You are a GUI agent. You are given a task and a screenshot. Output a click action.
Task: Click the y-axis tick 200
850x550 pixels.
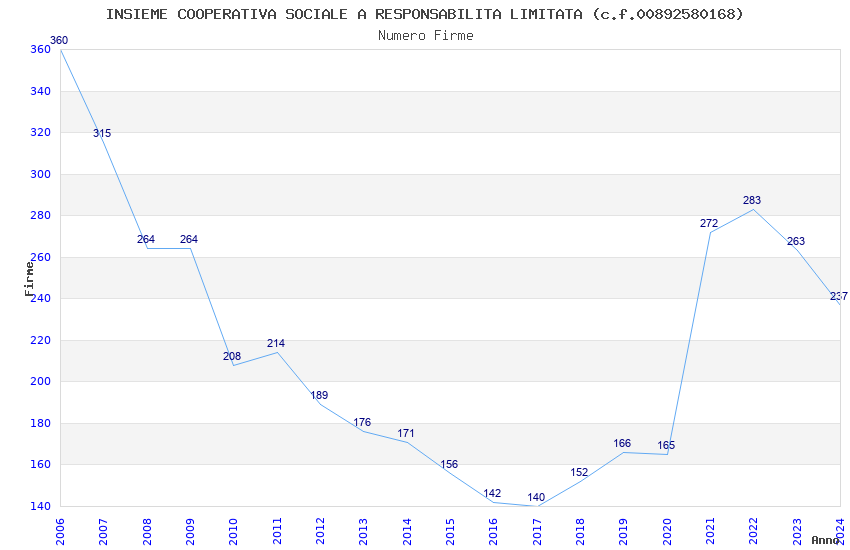click(x=41, y=381)
